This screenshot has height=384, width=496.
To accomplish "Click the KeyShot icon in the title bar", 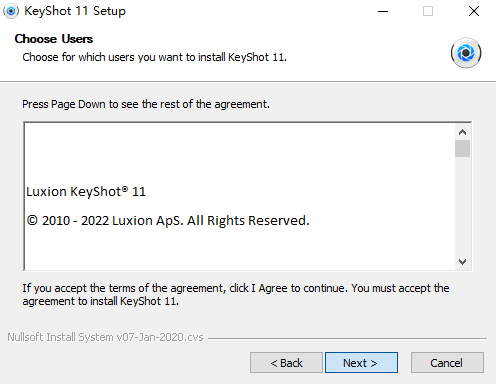I will [x=11, y=11].
